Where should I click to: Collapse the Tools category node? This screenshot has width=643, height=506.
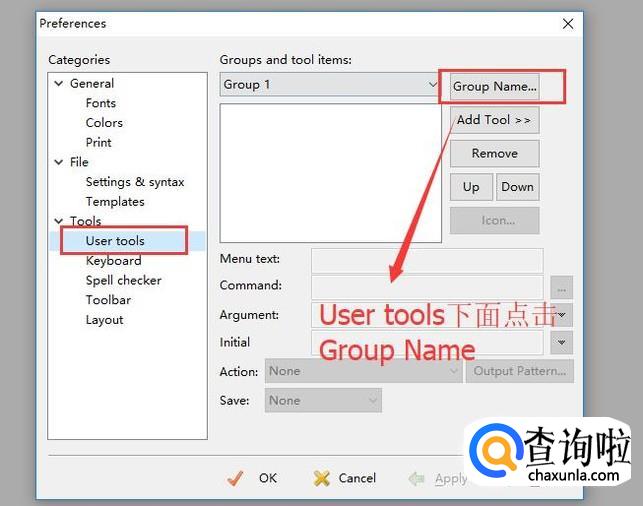click(59, 221)
